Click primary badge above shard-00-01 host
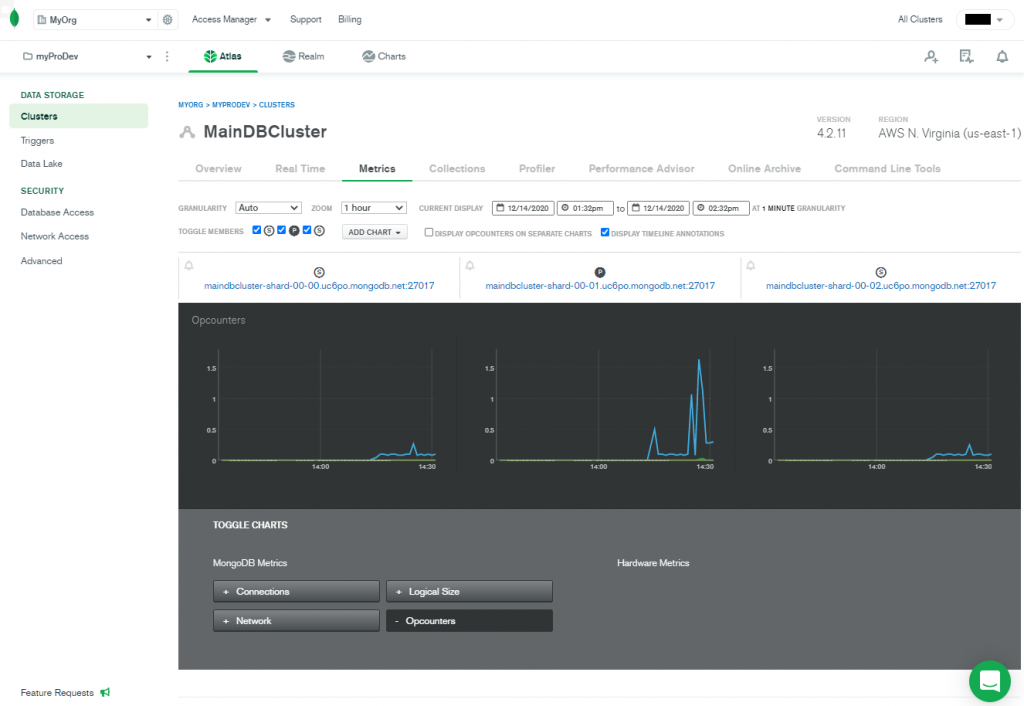Image resolution: width=1024 pixels, height=706 pixels. [x=600, y=272]
